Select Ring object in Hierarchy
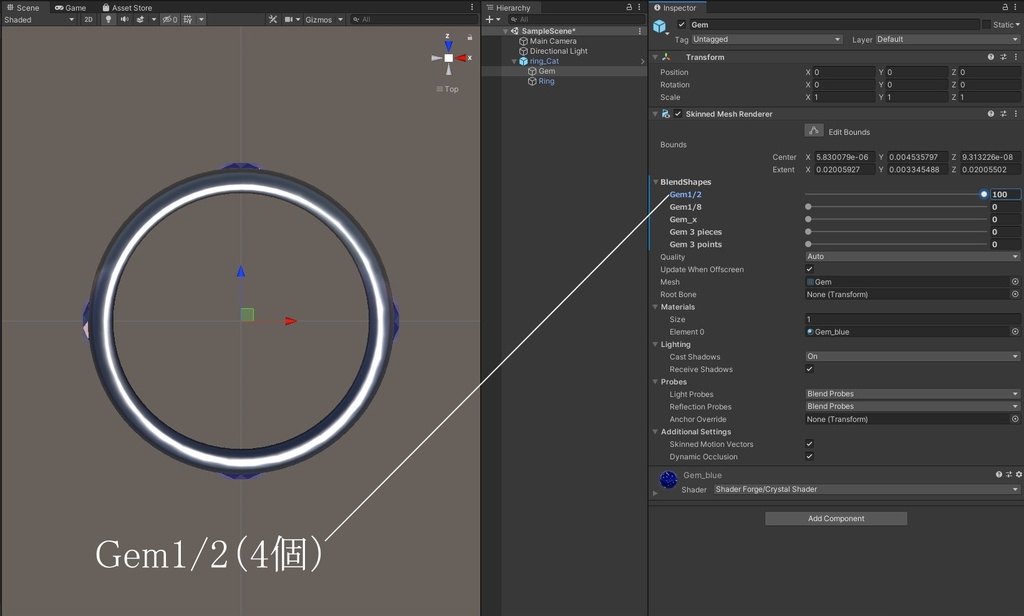The image size is (1024, 616). point(546,81)
